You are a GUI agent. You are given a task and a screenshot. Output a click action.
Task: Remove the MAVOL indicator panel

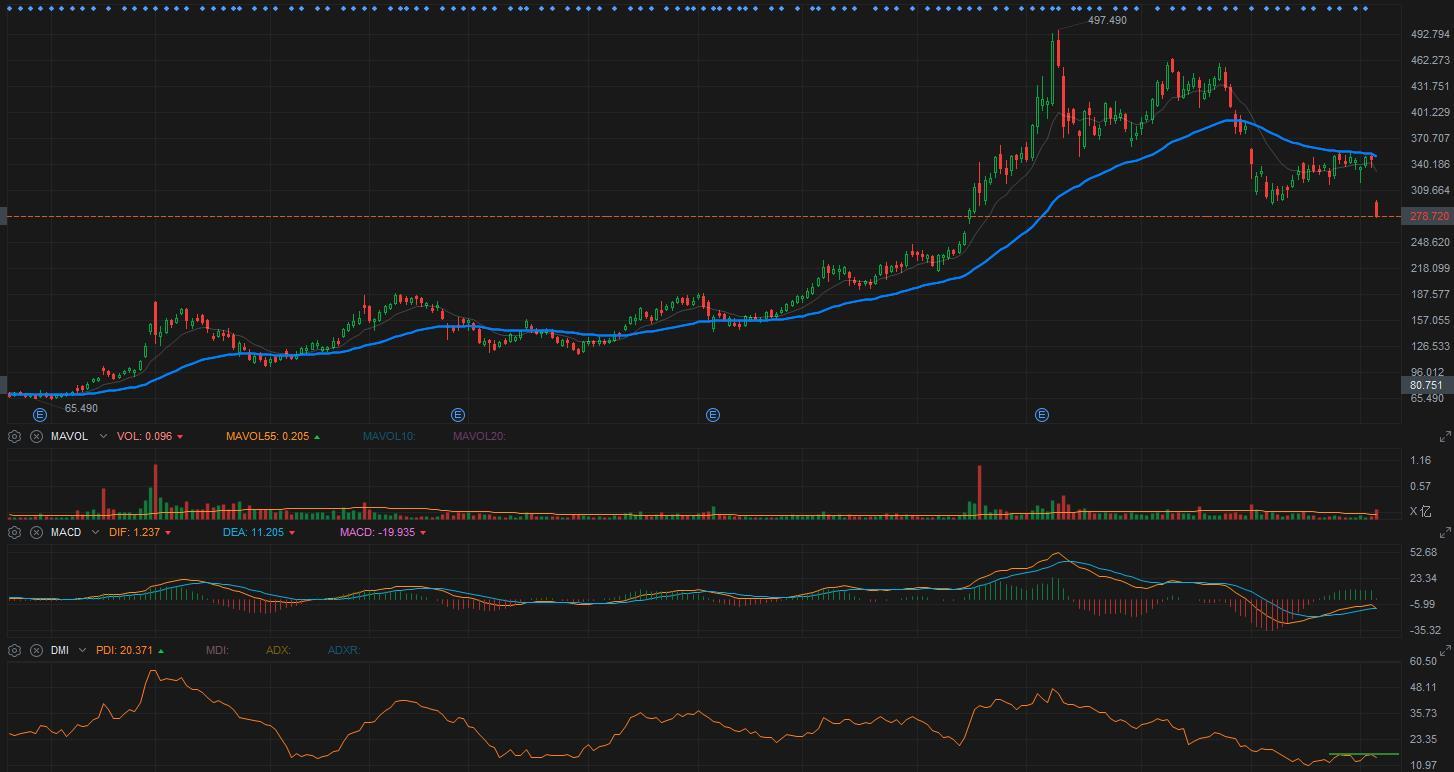coord(36,437)
